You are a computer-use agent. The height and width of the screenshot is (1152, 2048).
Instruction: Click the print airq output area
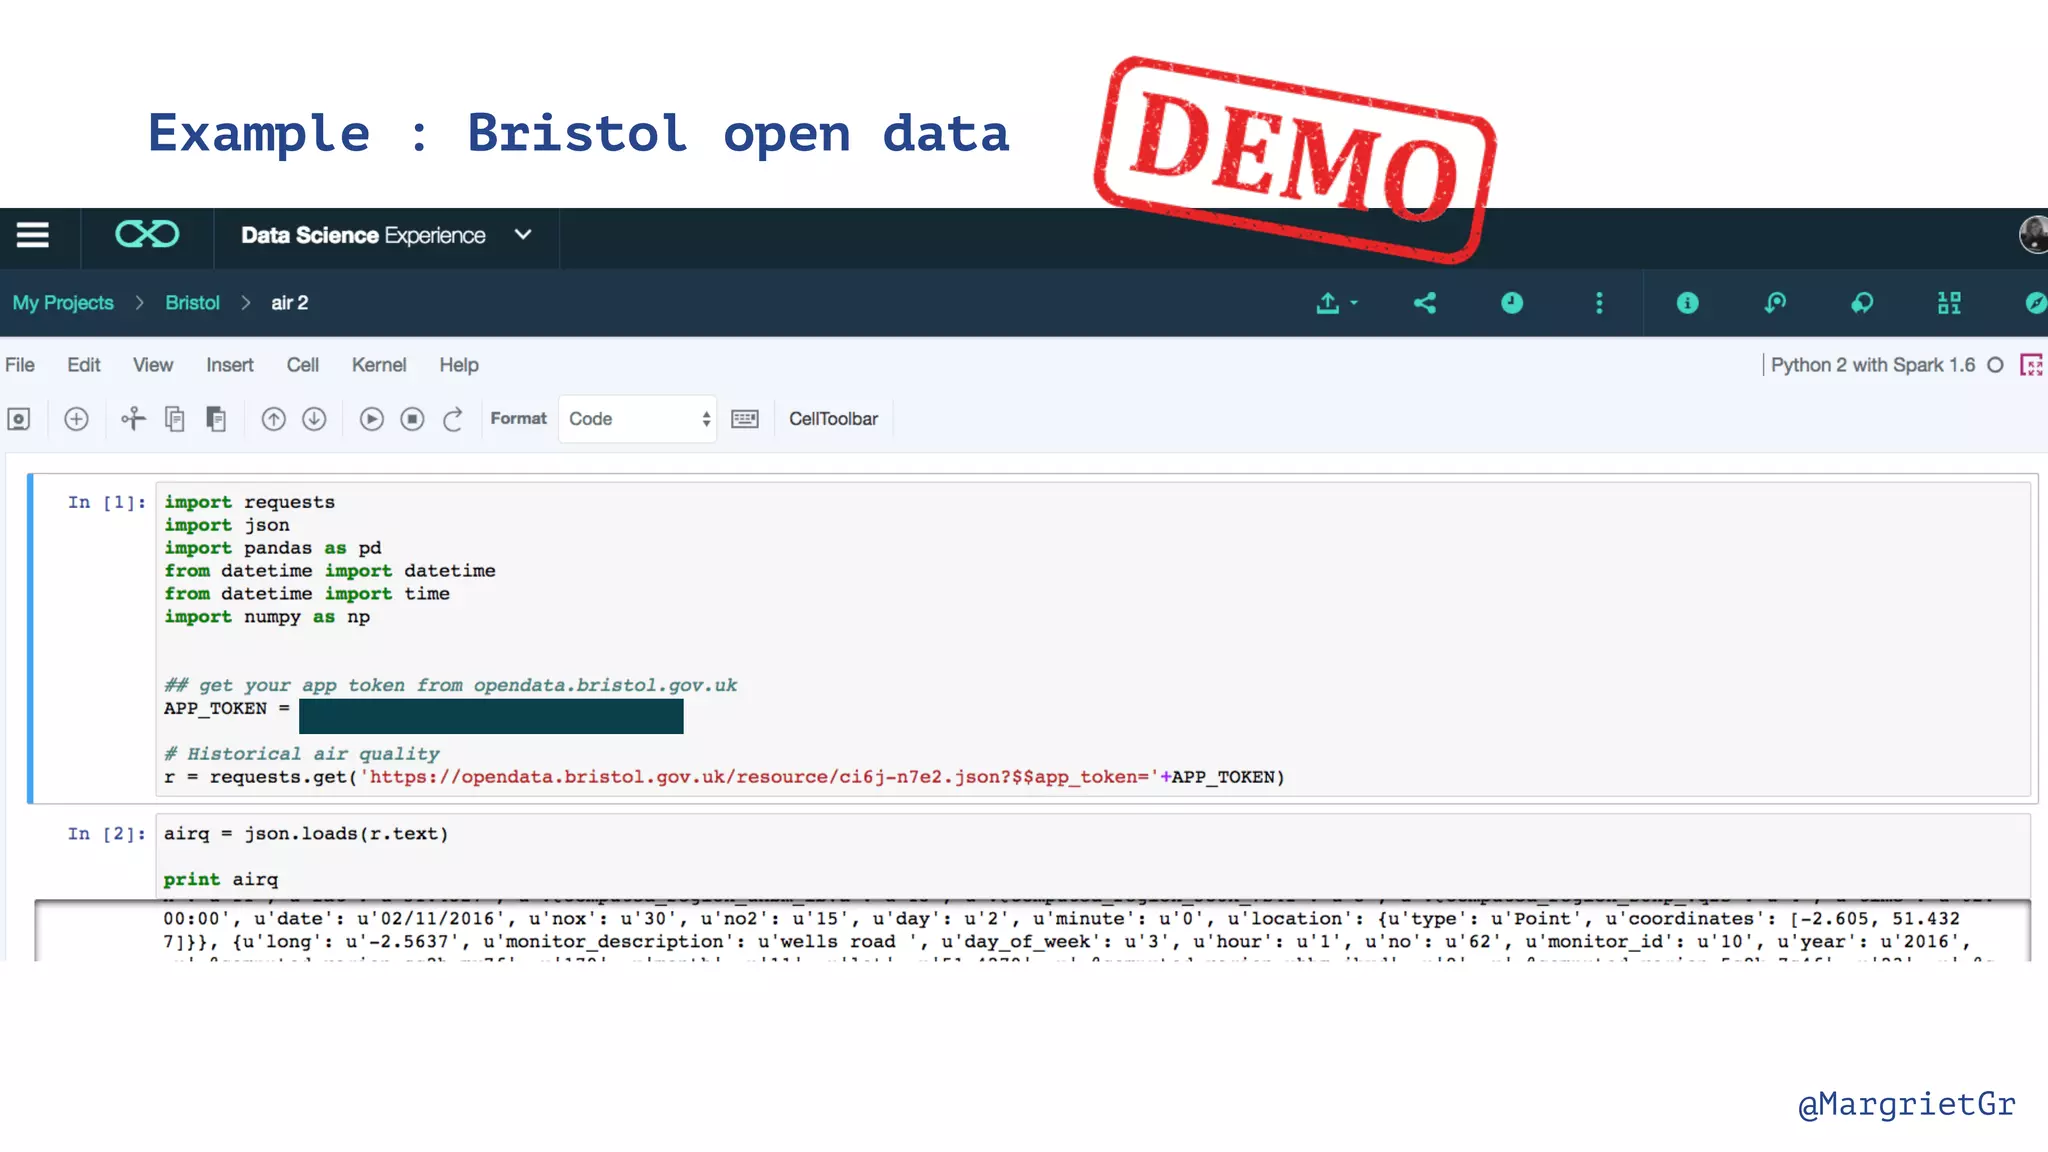click(1032, 930)
